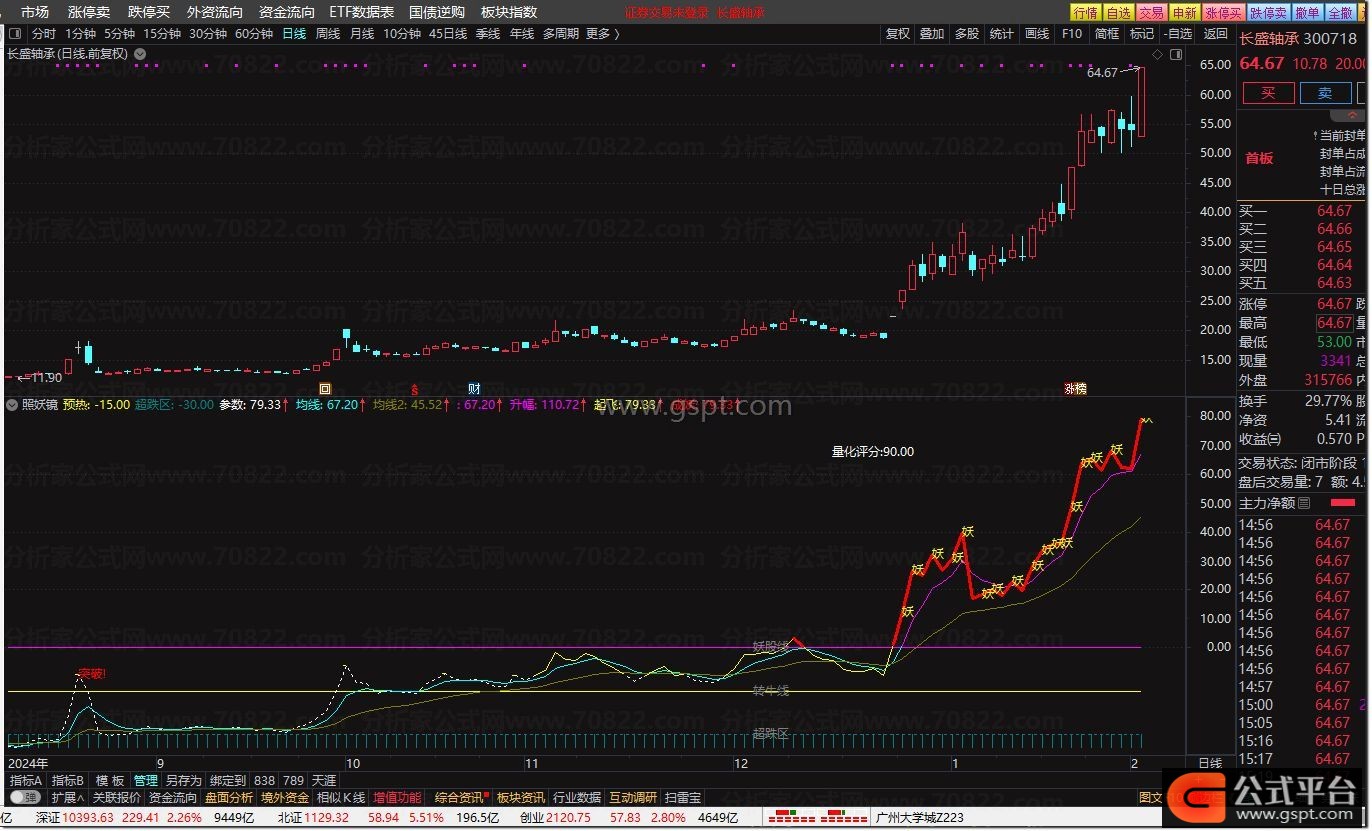Click the blue 卖 button
This screenshot has height=831, width=1372.
1325,93
